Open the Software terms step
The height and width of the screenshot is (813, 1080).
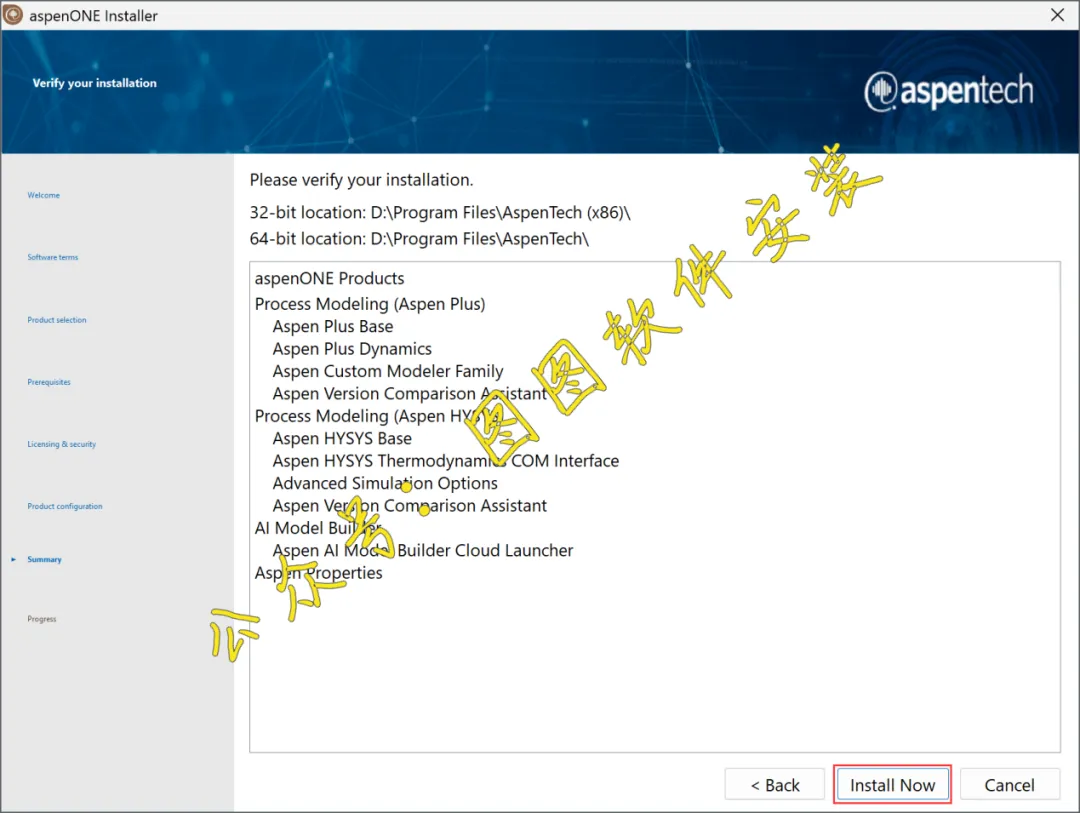[x=53, y=258]
